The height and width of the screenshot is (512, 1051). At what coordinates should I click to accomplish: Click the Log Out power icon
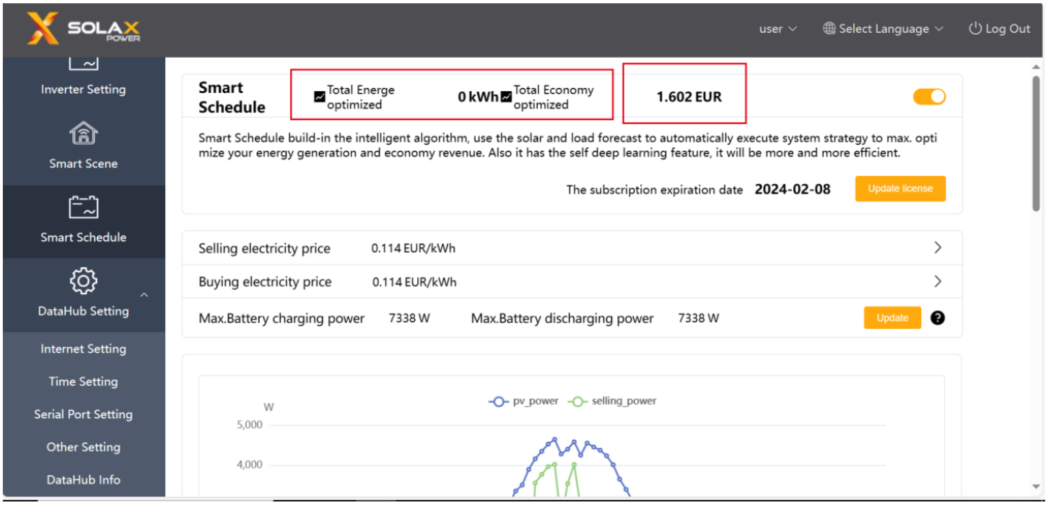(x=975, y=29)
